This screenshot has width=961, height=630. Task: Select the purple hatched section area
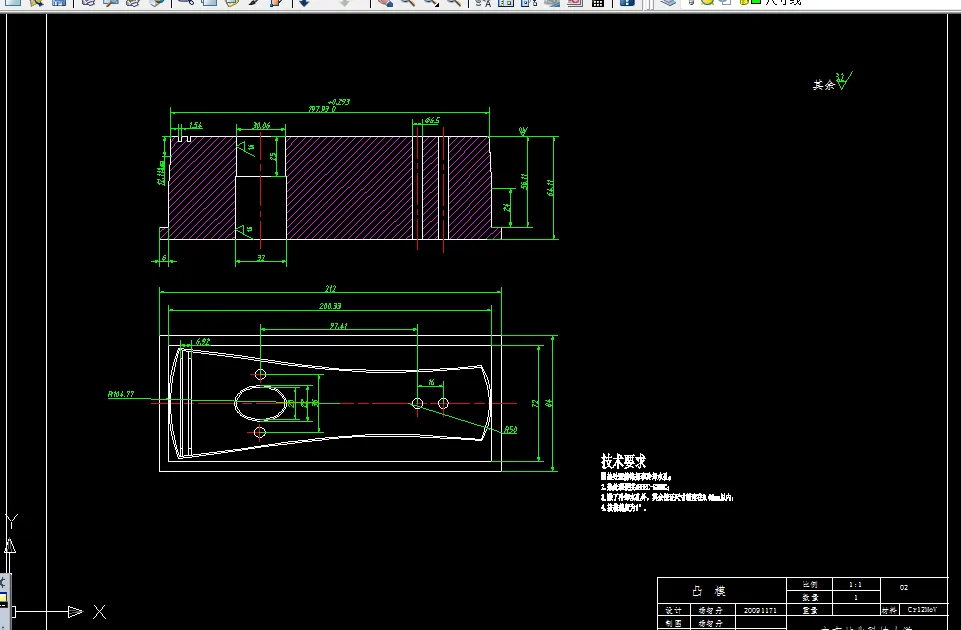(x=349, y=188)
